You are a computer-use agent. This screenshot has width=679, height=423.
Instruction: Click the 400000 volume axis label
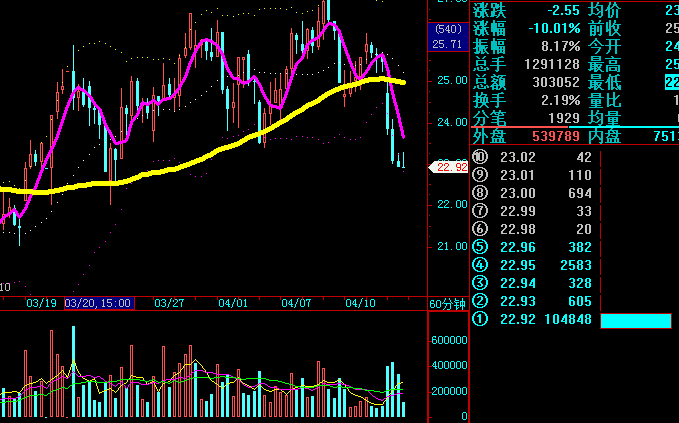pyautogui.click(x=449, y=365)
